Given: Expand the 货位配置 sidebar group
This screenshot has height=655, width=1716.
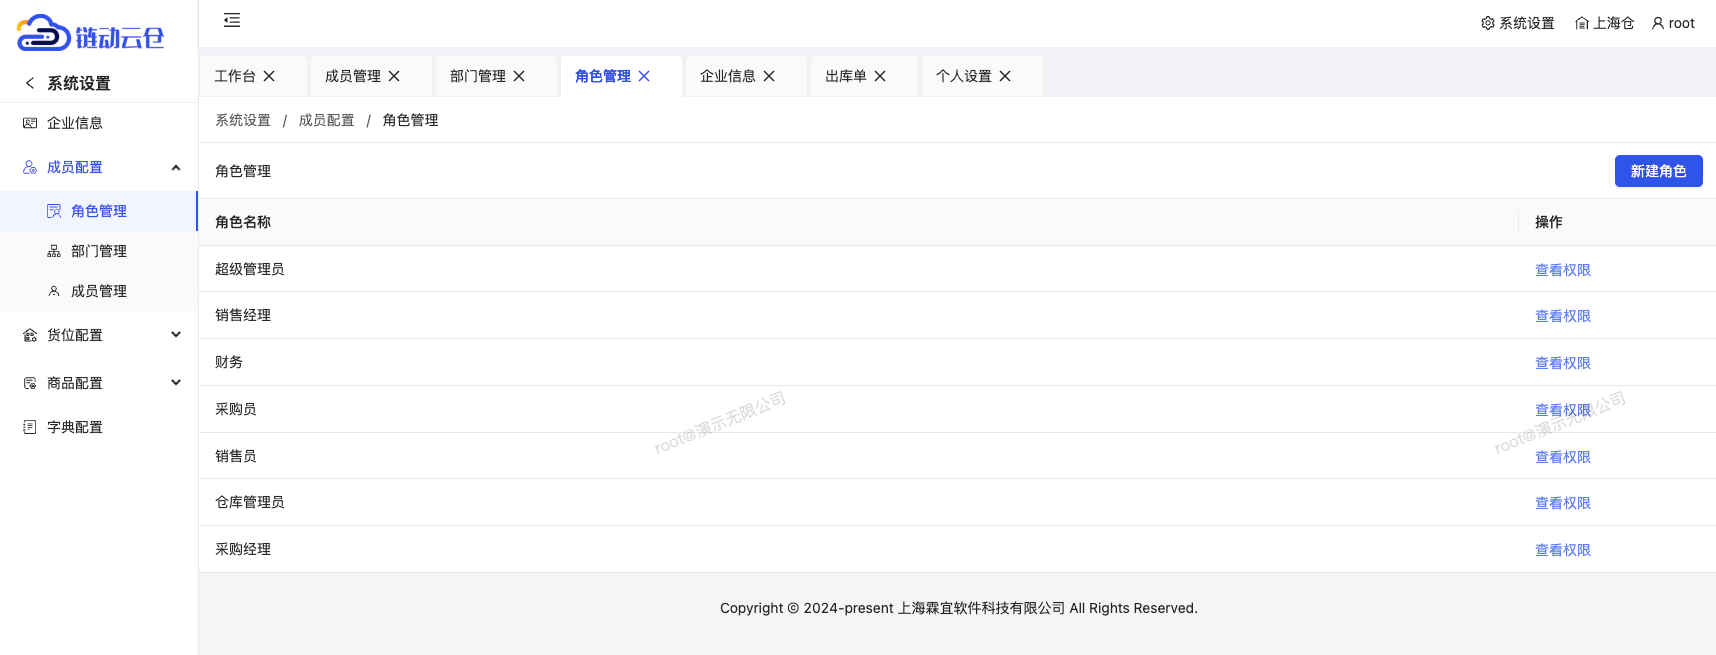Looking at the screenshot, I should point(176,335).
